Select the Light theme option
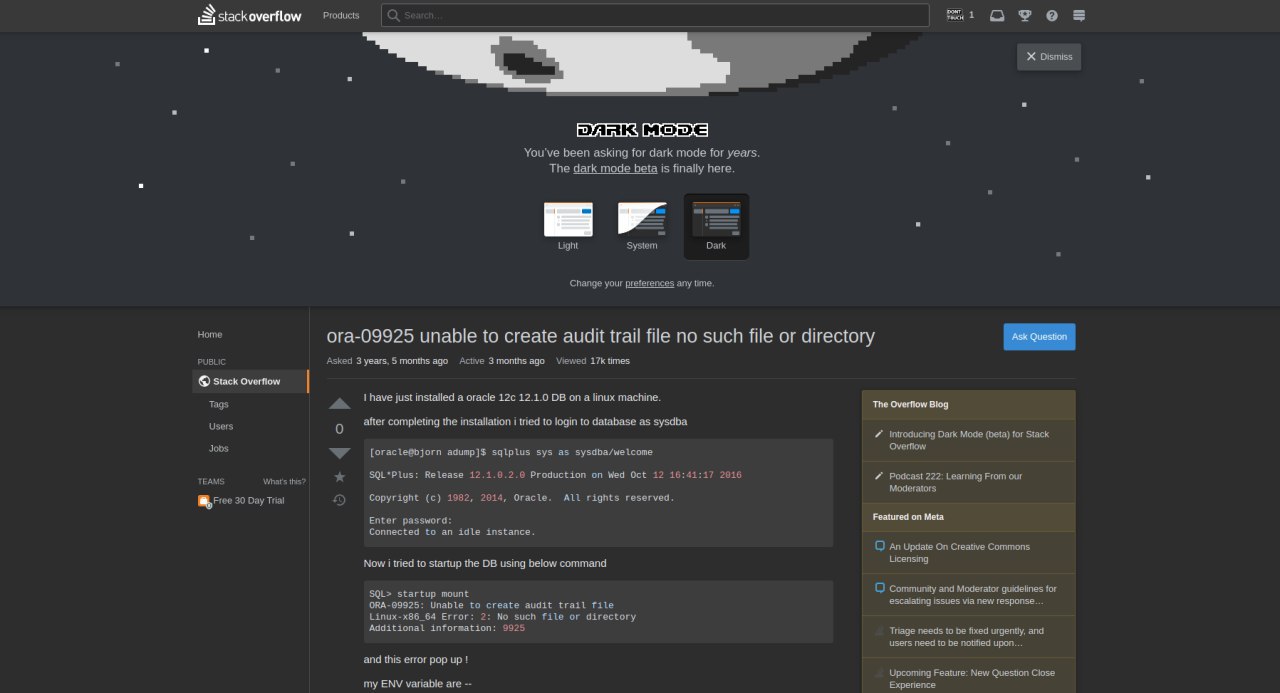This screenshot has width=1280, height=693. (568, 226)
